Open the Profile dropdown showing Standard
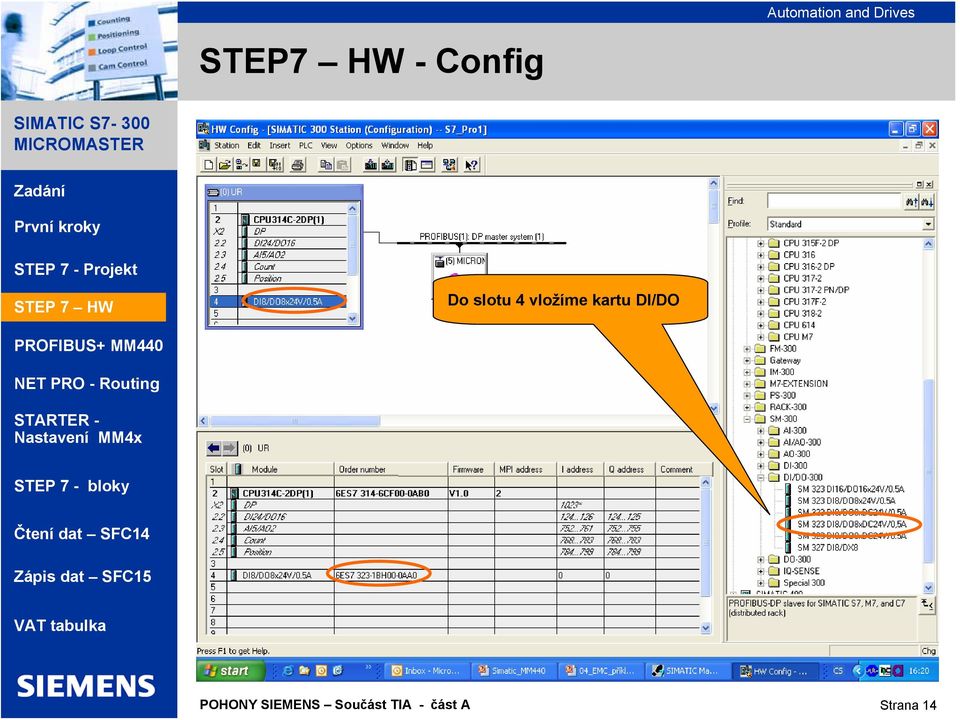This screenshot has width=960, height=720. (x=928, y=224)
